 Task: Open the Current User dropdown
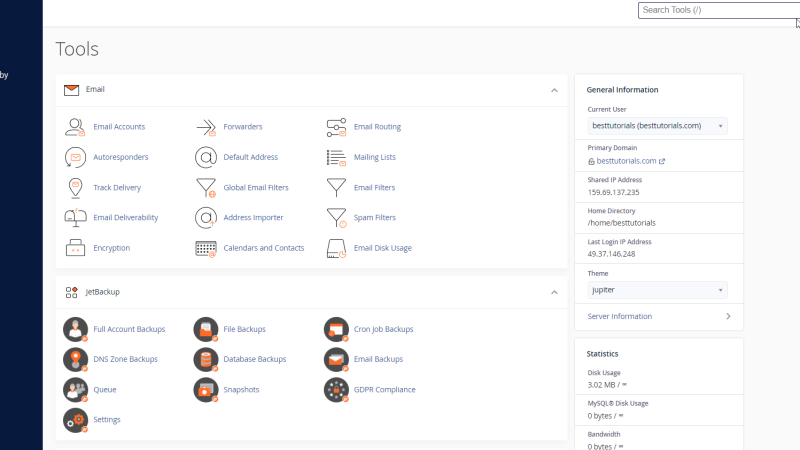(x=658, y=126)
